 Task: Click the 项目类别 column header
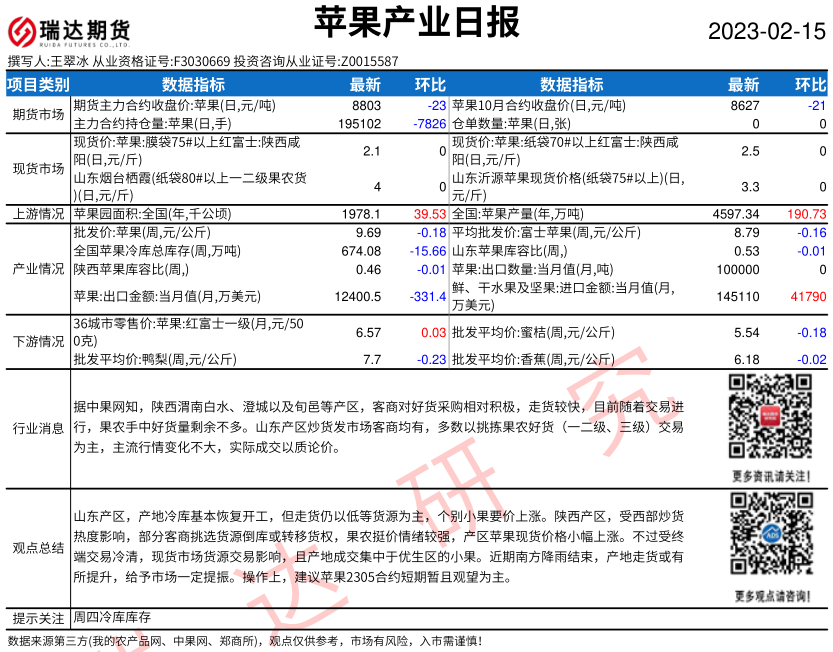38,85
